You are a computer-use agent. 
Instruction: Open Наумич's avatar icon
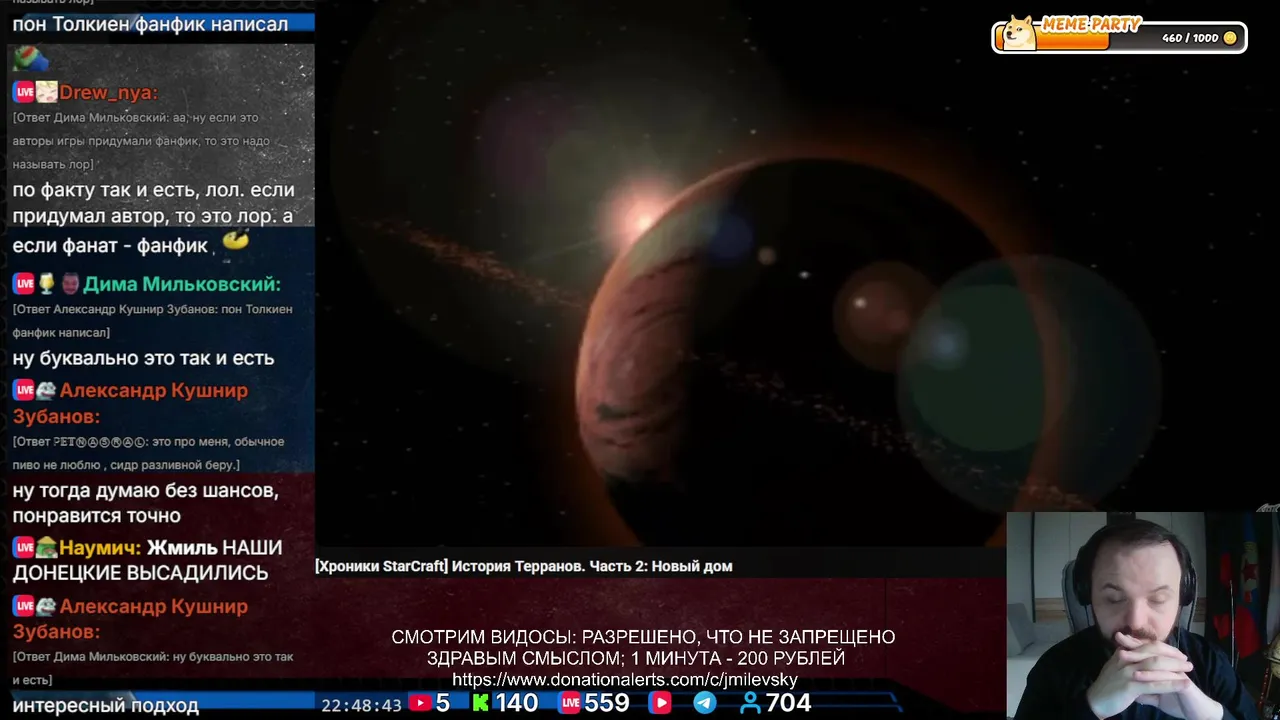(47, 548)
